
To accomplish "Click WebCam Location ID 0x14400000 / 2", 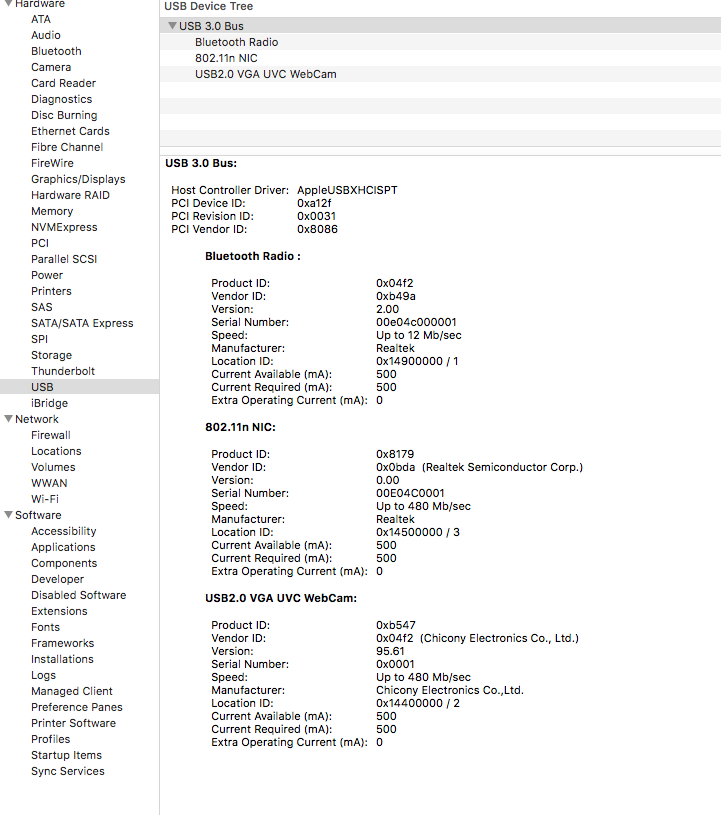I will (418, 703).
